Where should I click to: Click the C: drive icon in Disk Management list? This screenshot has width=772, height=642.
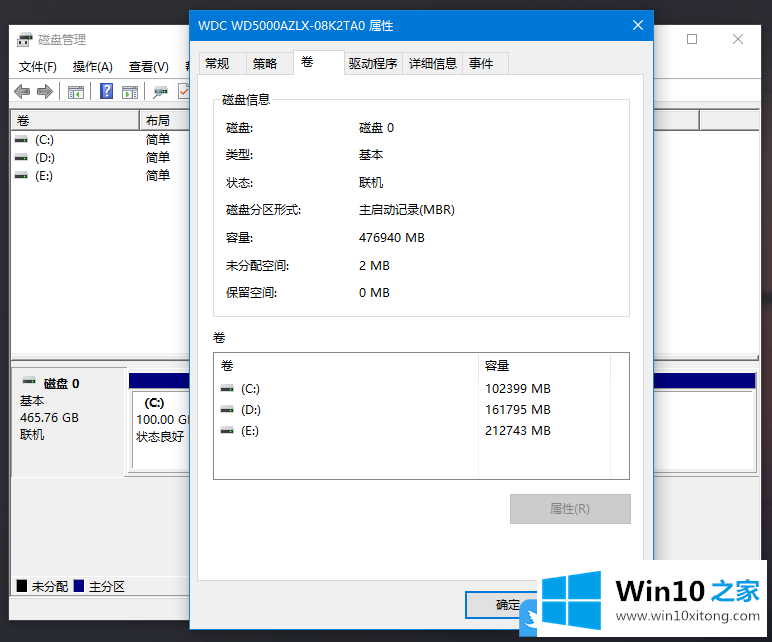[x=21, y=140]
